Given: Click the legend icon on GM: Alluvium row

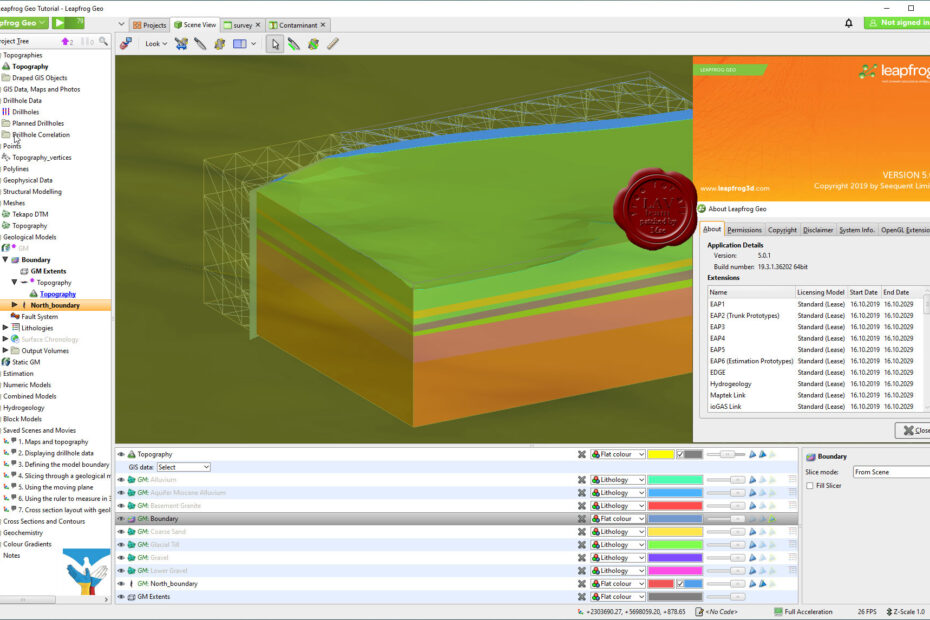Looking at the screenshot, I should pos(792,479).
